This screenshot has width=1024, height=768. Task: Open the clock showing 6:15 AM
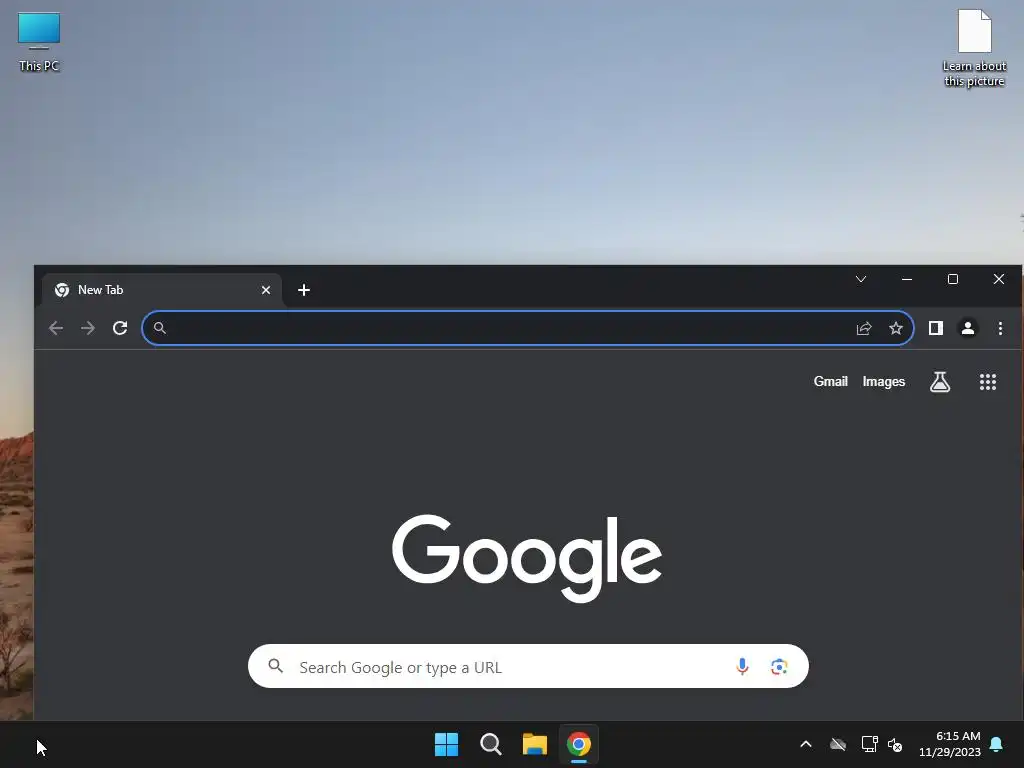coord(950,744)
